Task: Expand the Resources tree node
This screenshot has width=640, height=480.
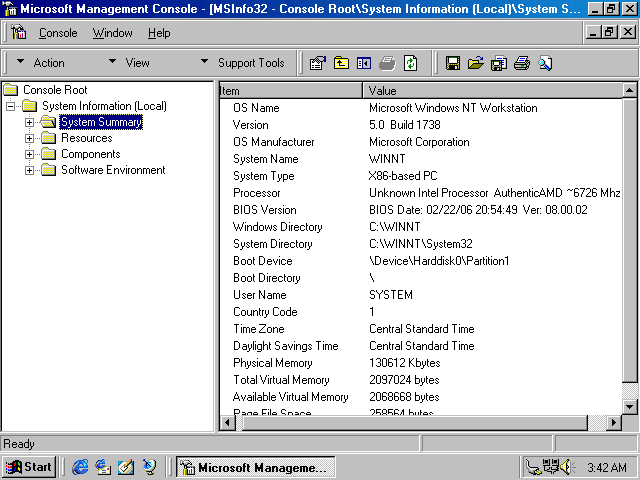Action: coord(29,138)
